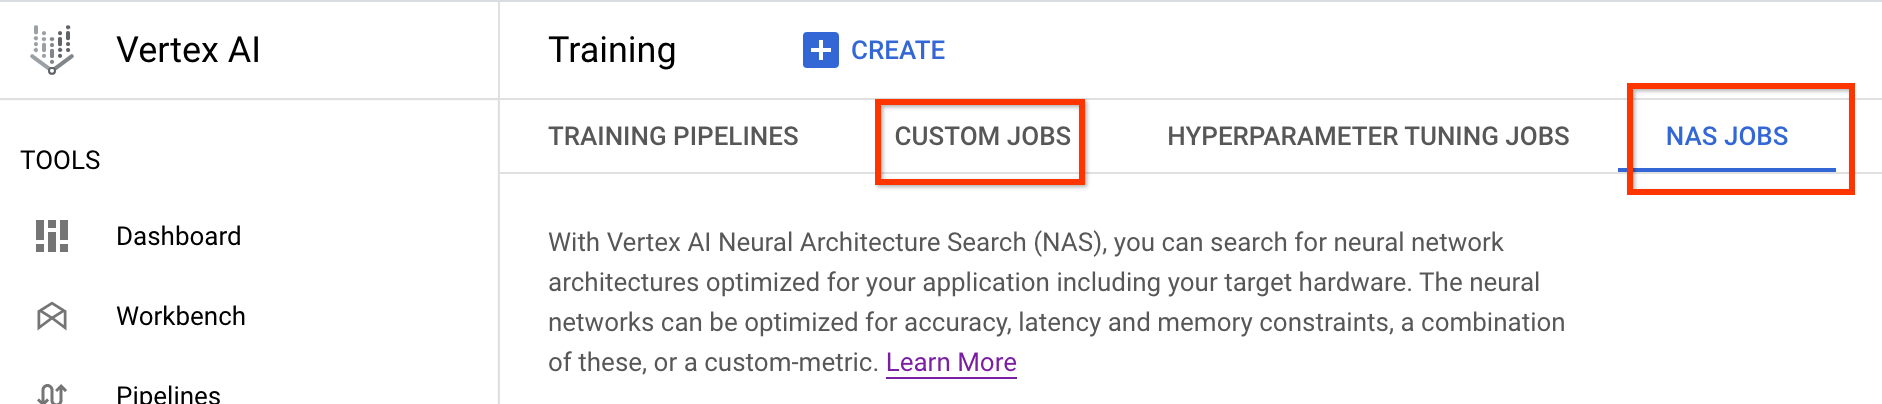1882x404 pixels.
Task: Click the TOOLS section header
Action: [x=60, y=160]
